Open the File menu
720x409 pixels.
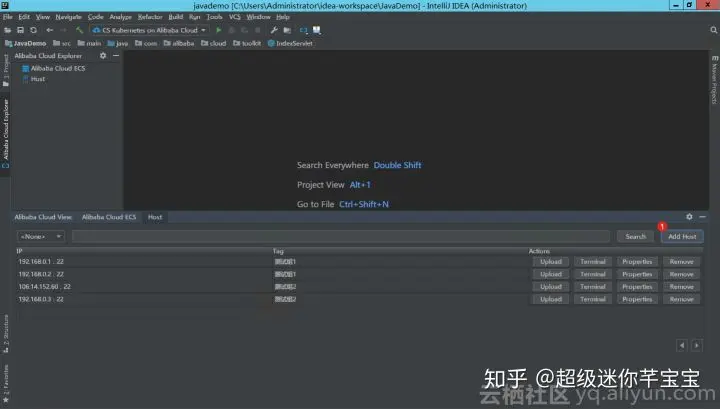(8, 17)
